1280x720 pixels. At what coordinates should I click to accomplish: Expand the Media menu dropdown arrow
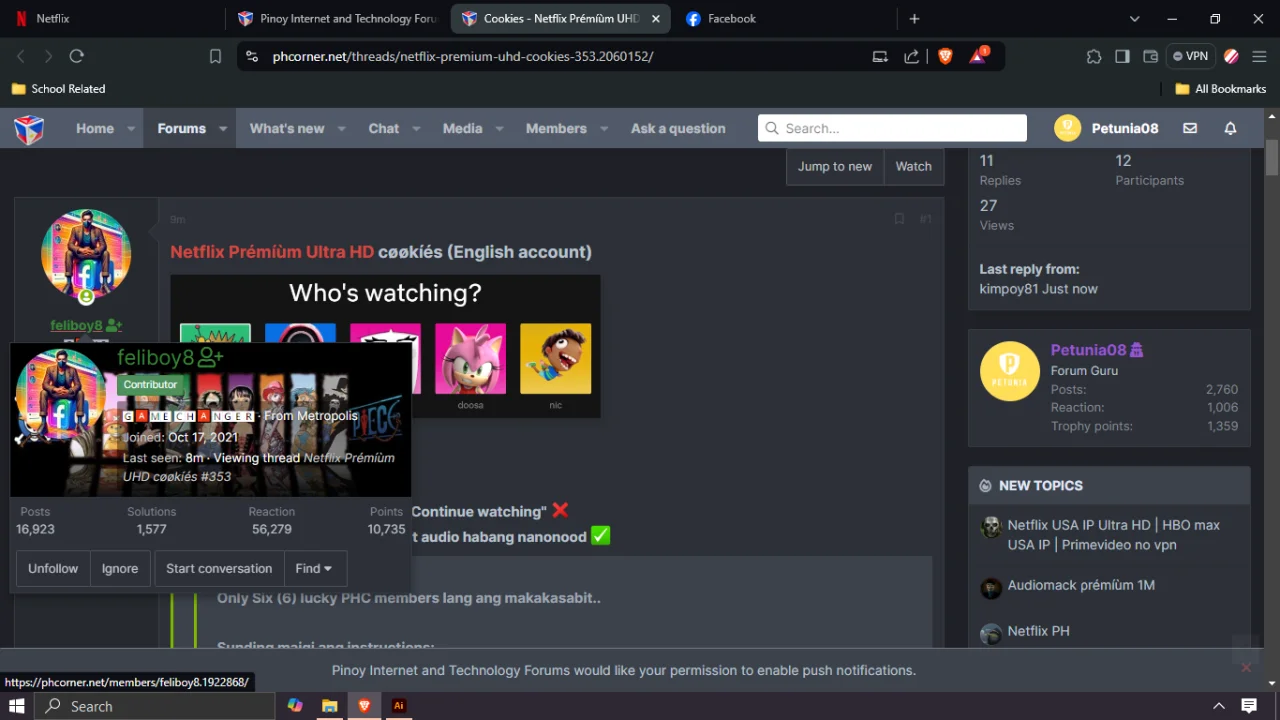pyautogui.click(x=499, y=129)
